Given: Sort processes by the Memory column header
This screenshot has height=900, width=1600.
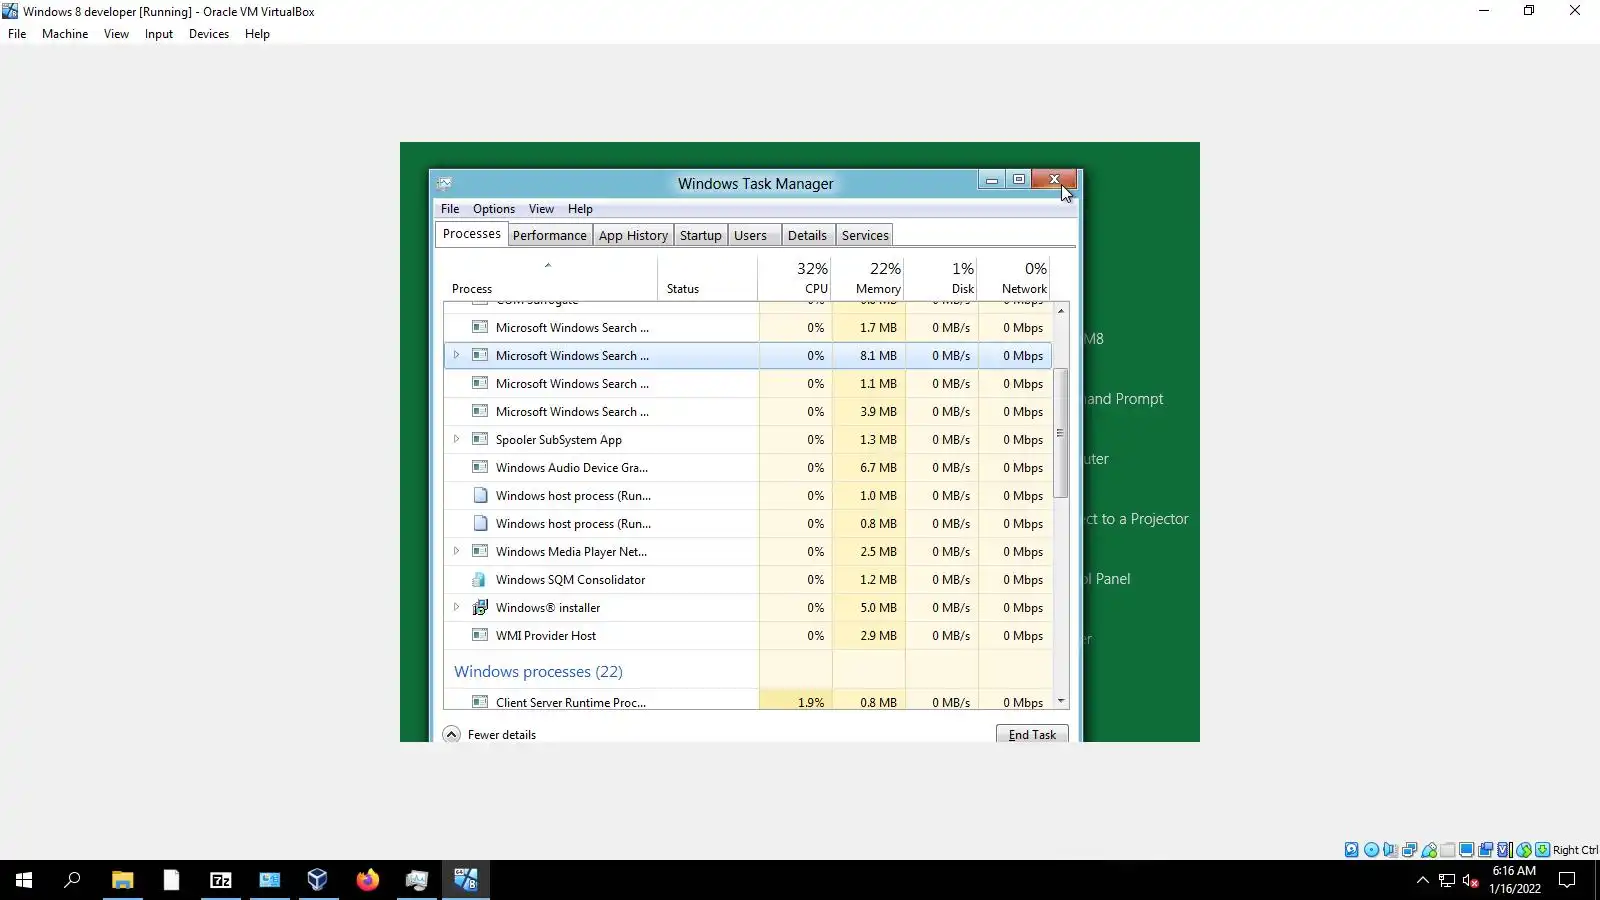Looking at the screenshot, I should [868, 278].
